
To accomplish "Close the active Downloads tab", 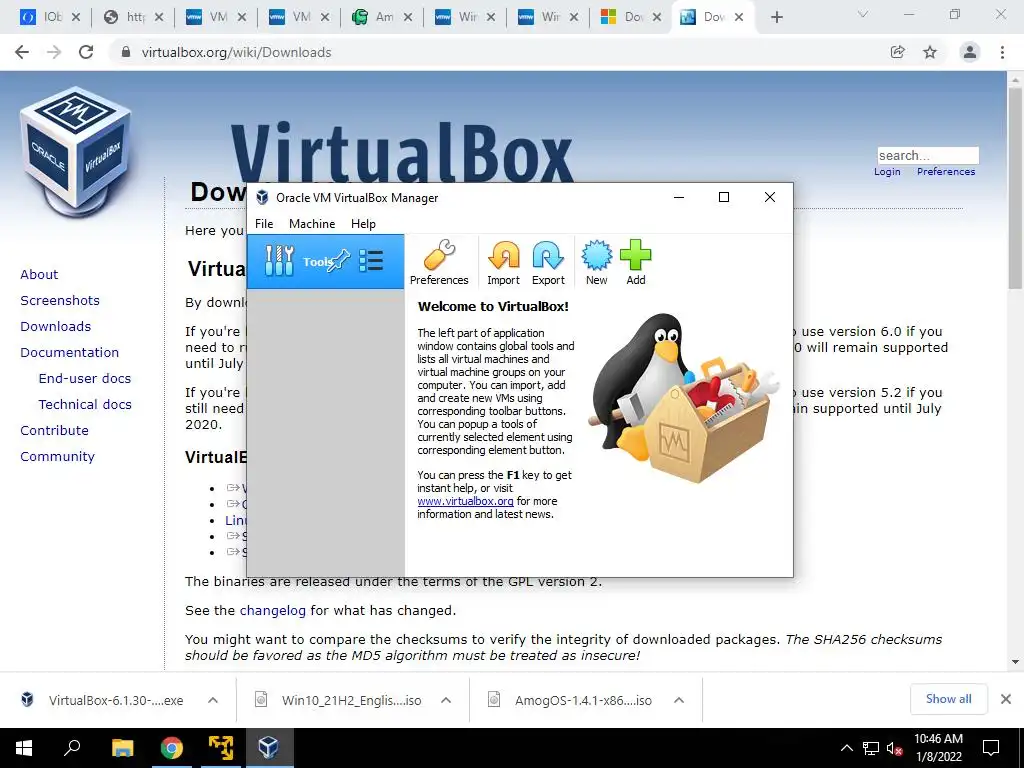I will pos(739,17).
